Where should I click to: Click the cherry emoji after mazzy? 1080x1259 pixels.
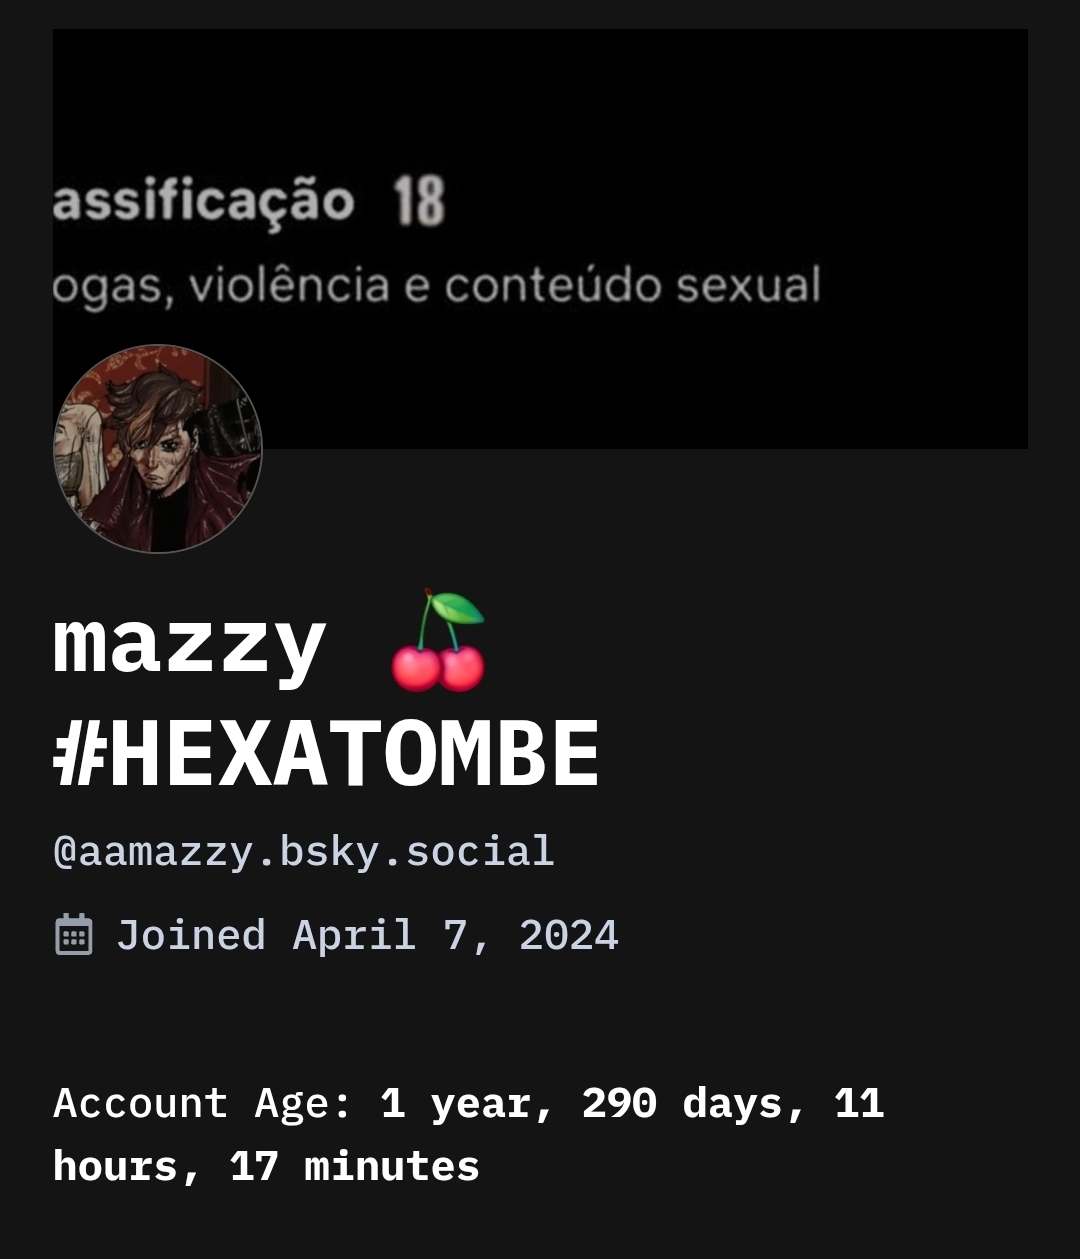point(438,642)
